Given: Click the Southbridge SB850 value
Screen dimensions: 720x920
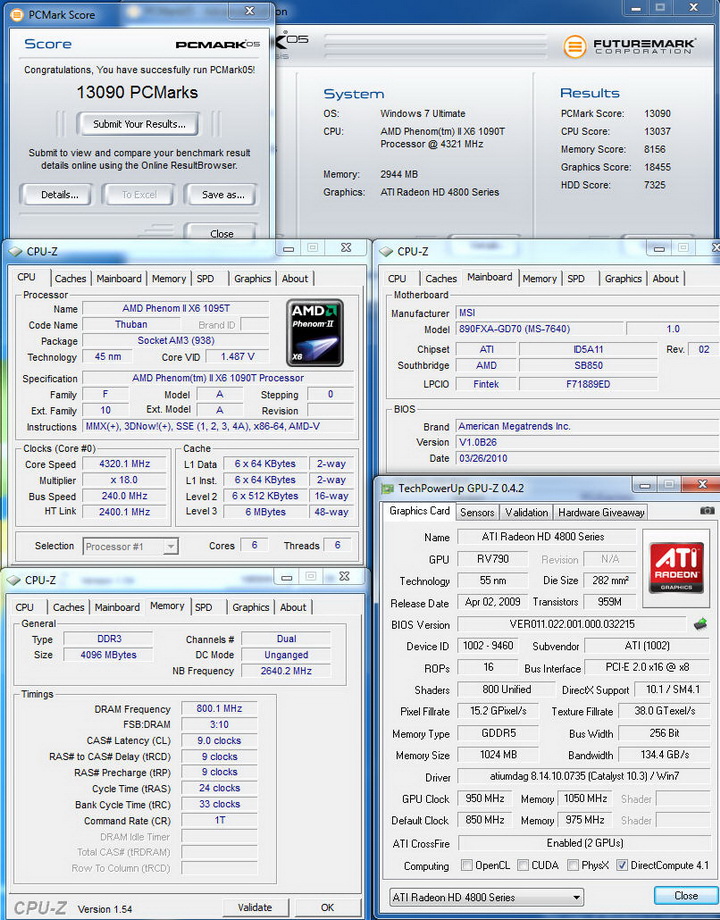Looking at the screenshot, I should coord(588,366).
